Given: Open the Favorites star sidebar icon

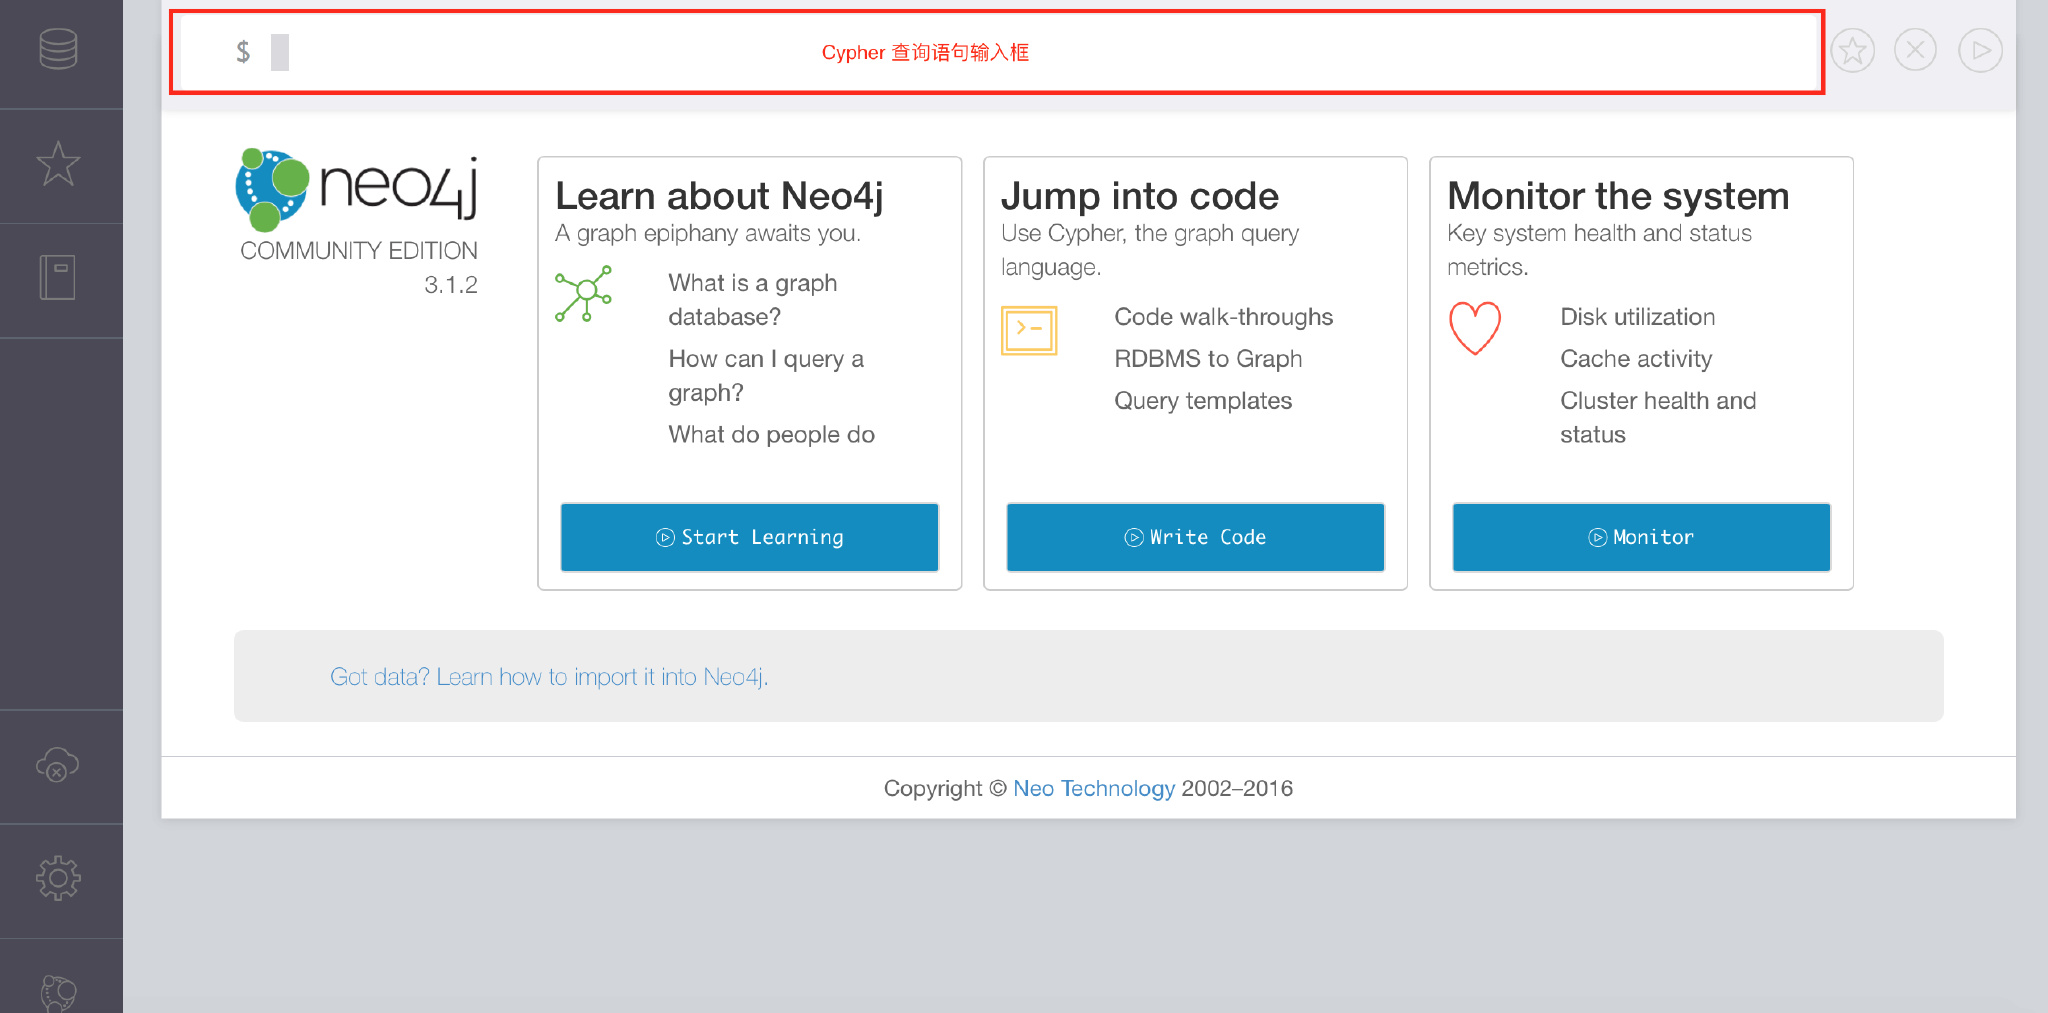Looking at the screenshot, I should pos(59,164).
